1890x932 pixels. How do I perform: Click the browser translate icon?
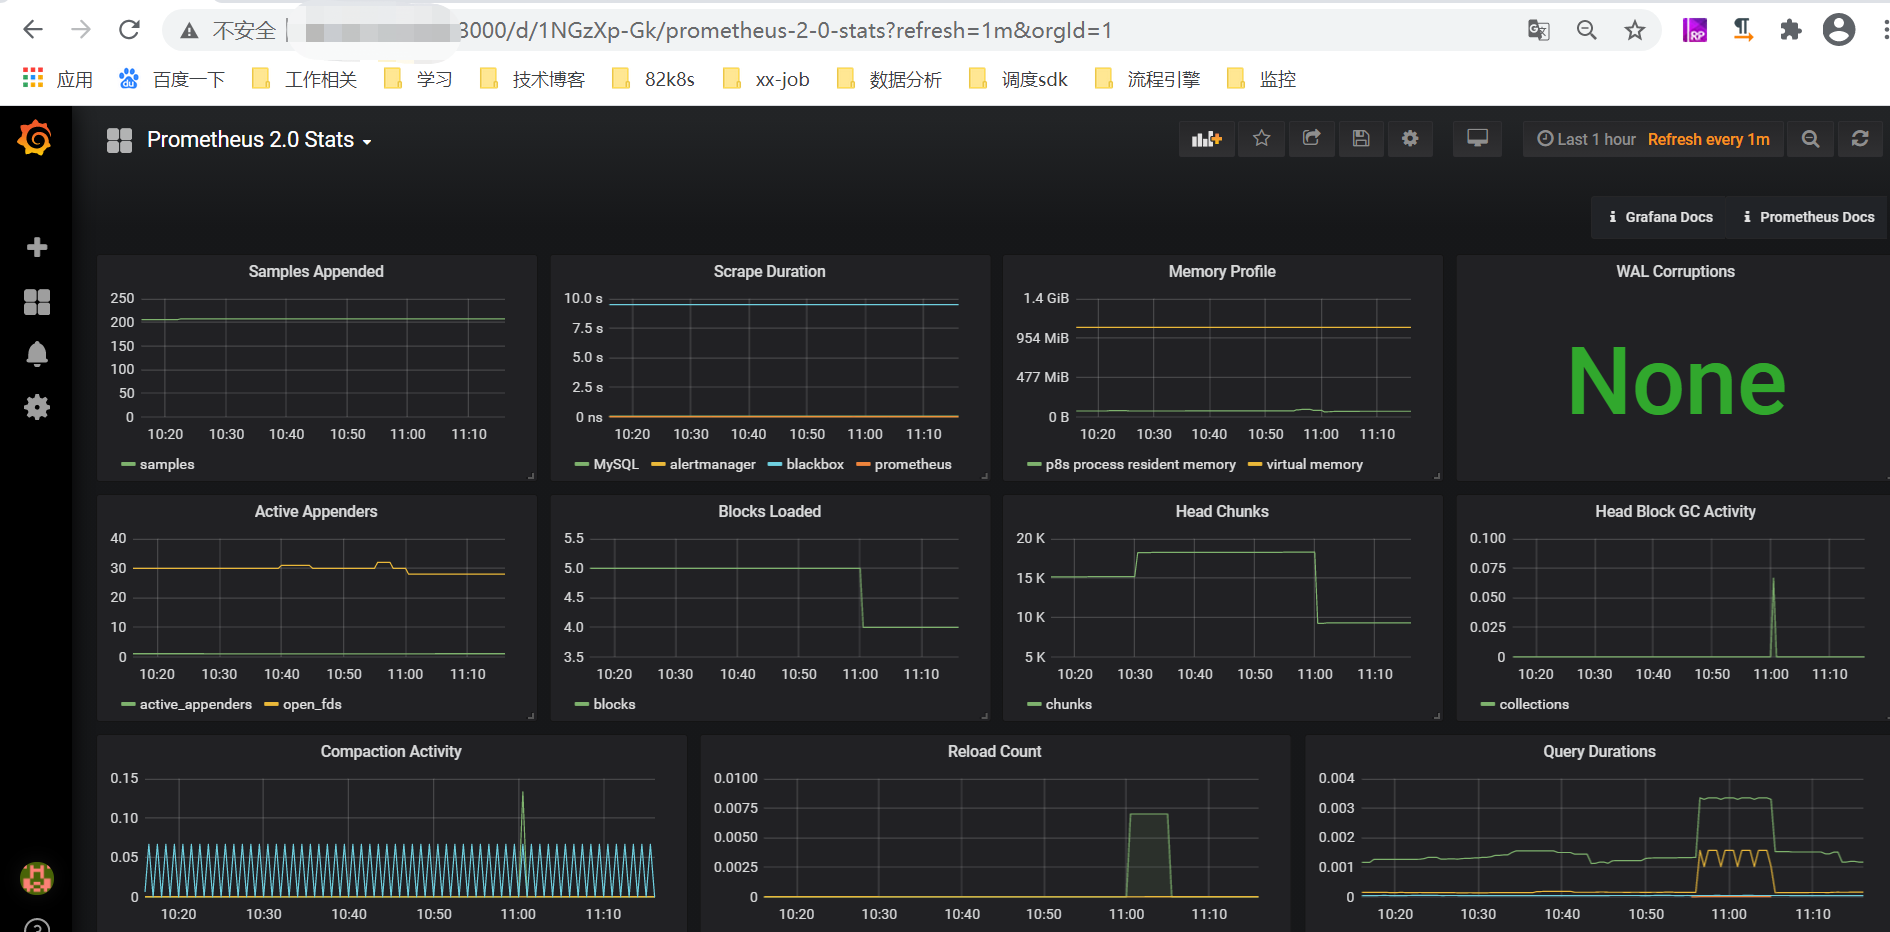point(1538,30)
